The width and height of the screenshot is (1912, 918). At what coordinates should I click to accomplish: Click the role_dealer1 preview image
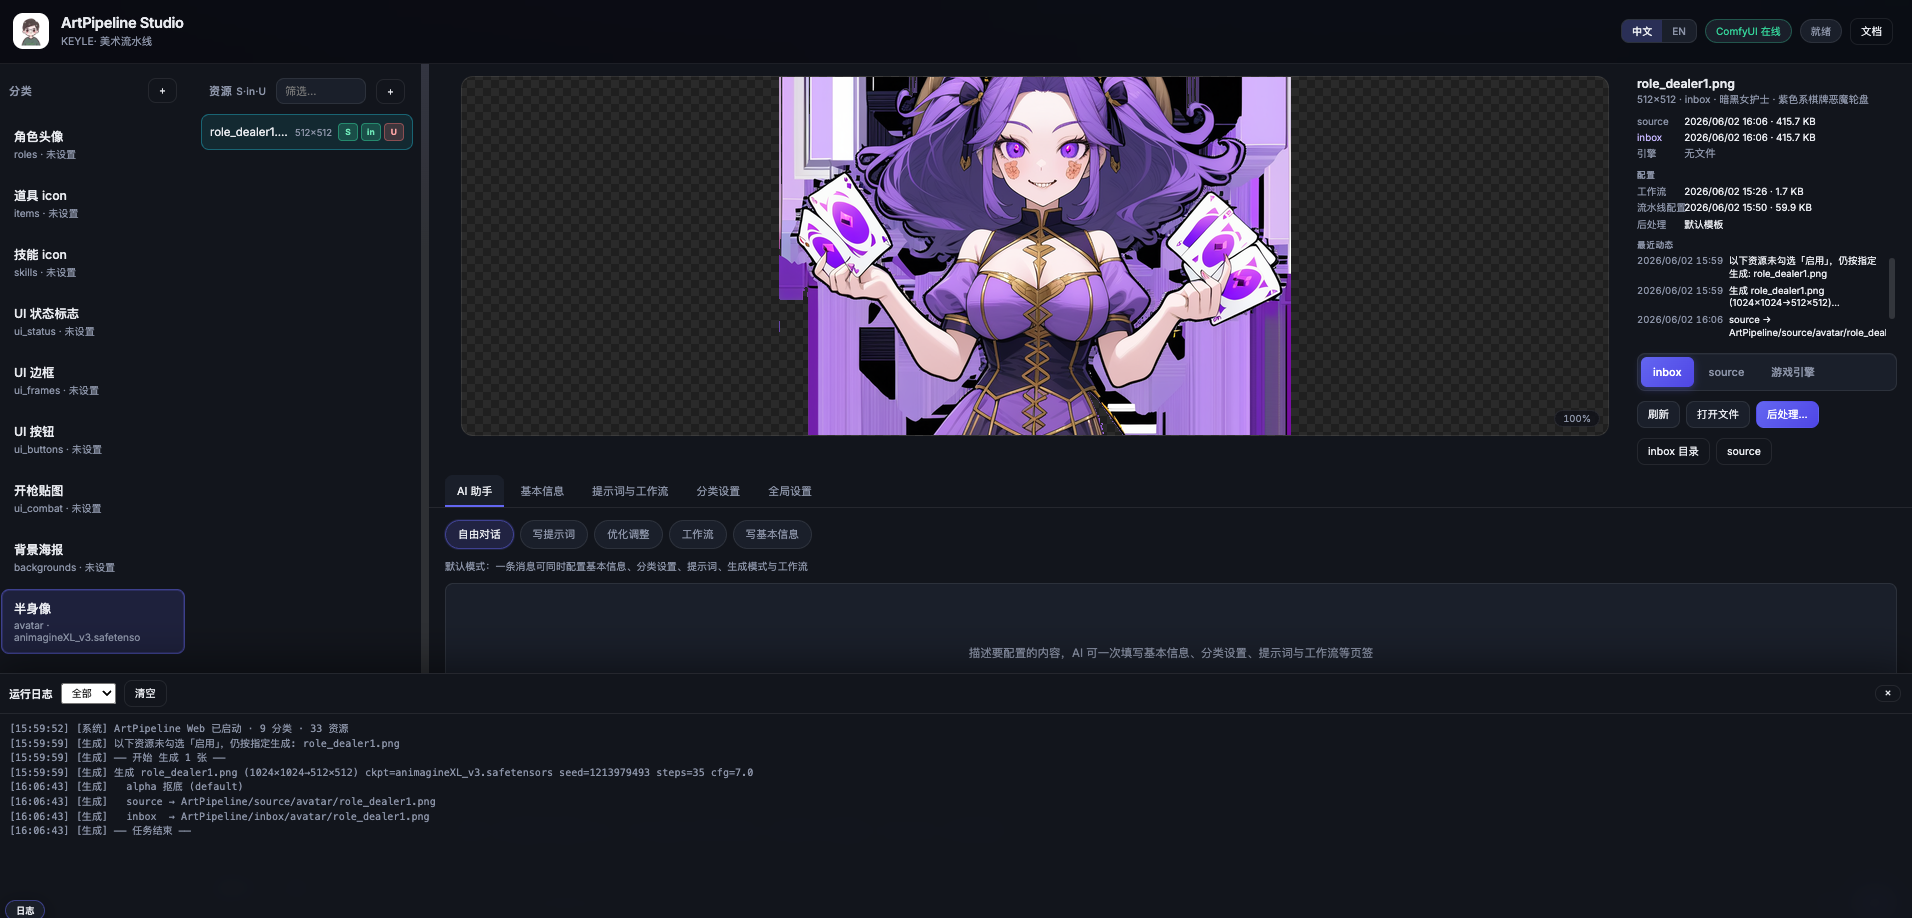point(1035,256)
